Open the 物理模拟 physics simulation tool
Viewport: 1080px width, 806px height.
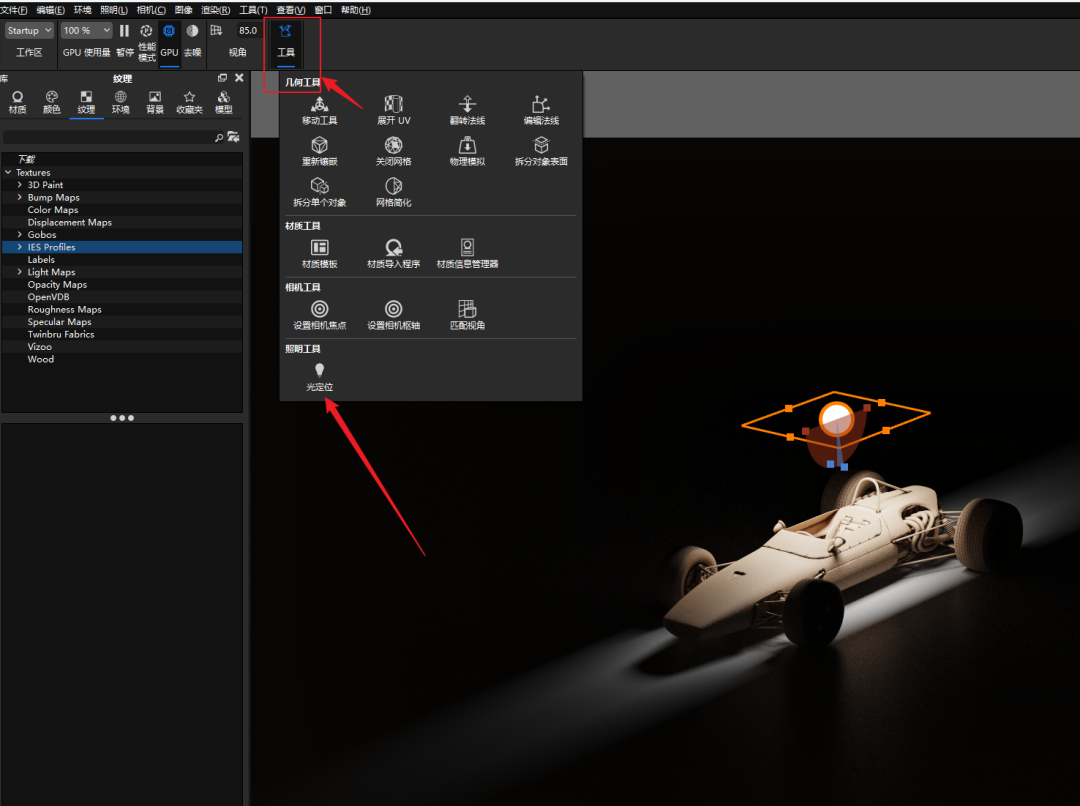(x=467, y=152)
